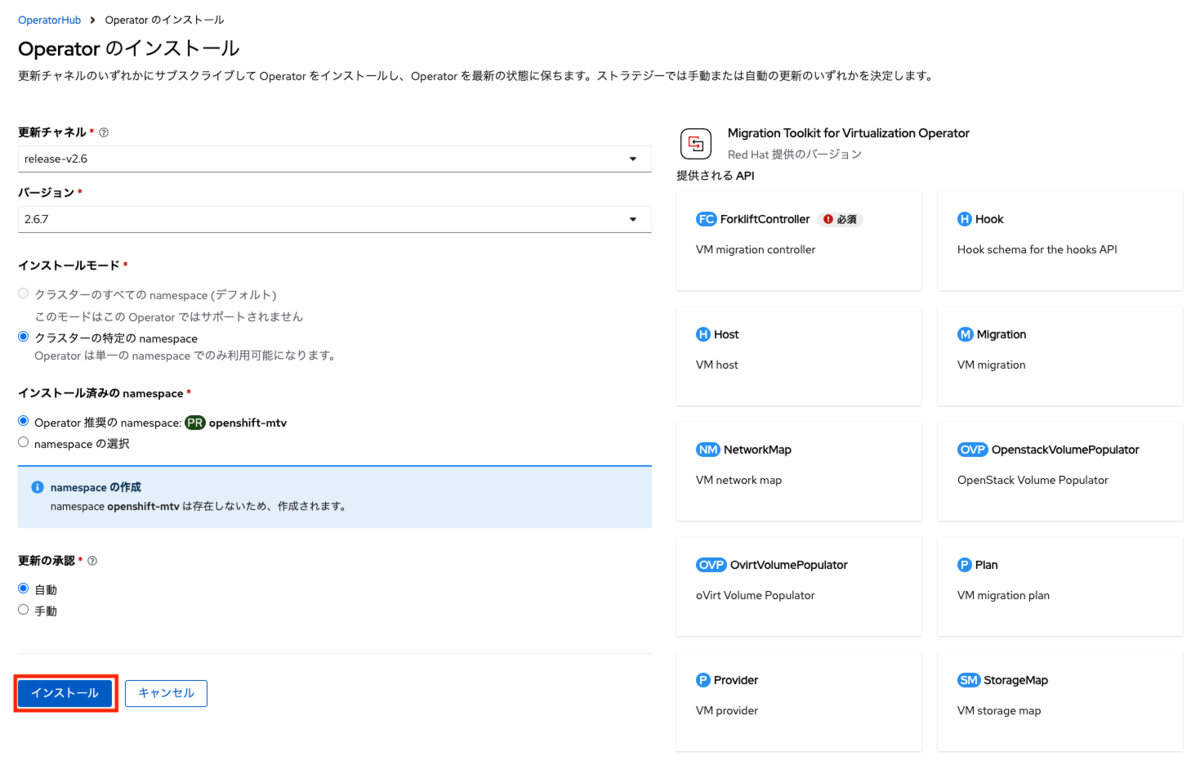Click the H badge next to Hook
The image size is (1200, 761).
click(x=964, y=219)
